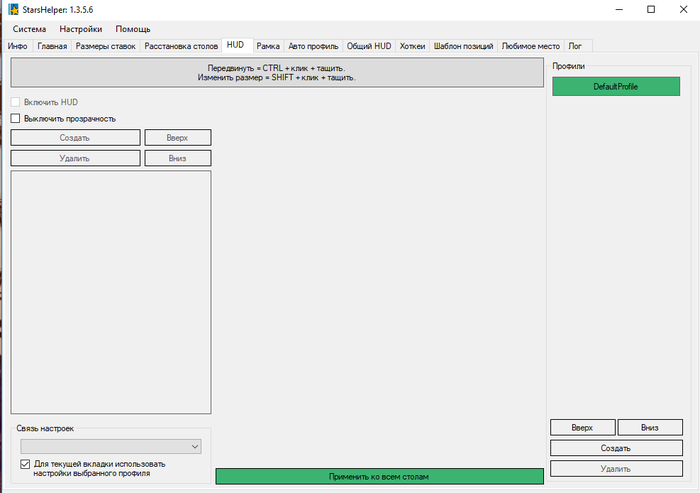700x493 pixels.
Task: Toggle the Включить HUD checkbox
Action: point(15,102)
